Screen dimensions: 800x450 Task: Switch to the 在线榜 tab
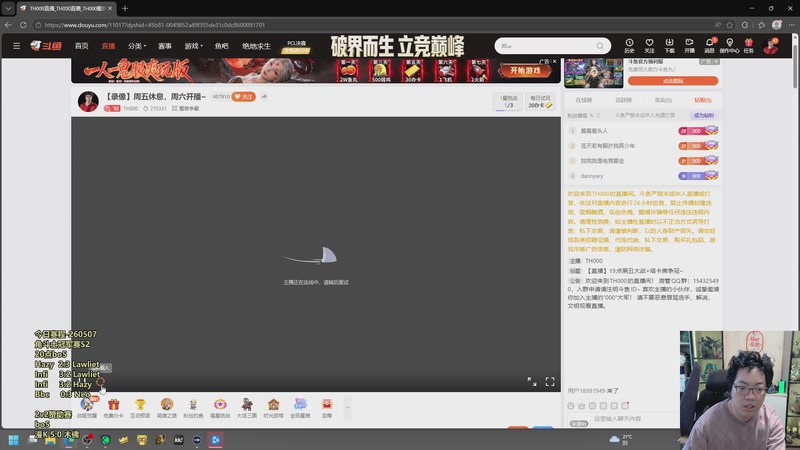coord(584,100)
